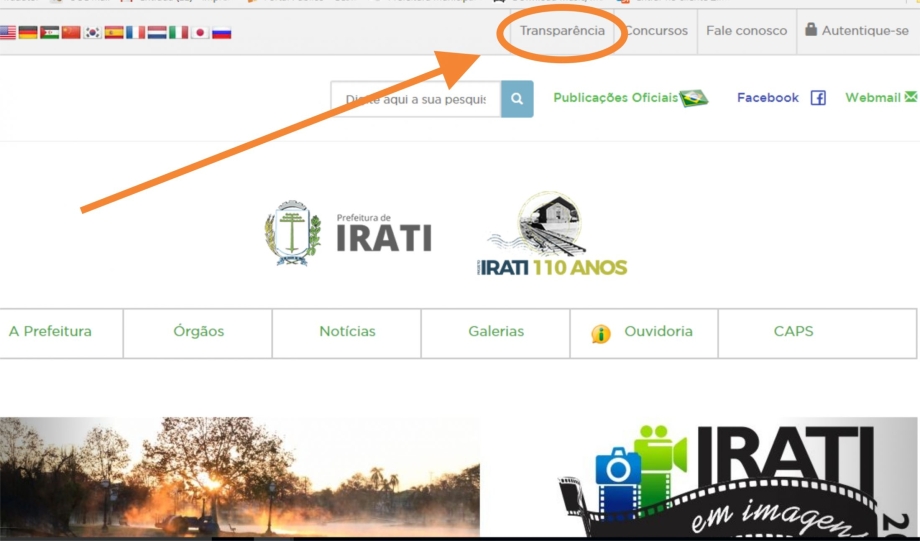Select the South Korean flag language
This screenshot has height=541, width=920.
click(x=93, y=32)
